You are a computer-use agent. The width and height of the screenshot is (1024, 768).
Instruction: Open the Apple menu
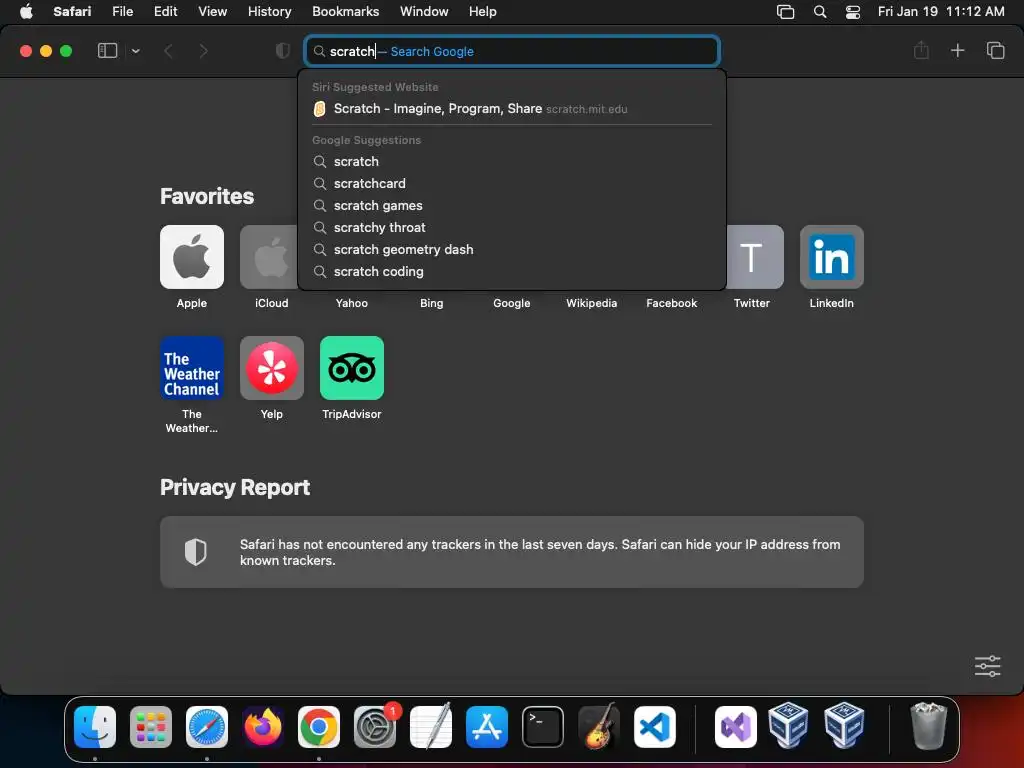click(x=26, y=11)
